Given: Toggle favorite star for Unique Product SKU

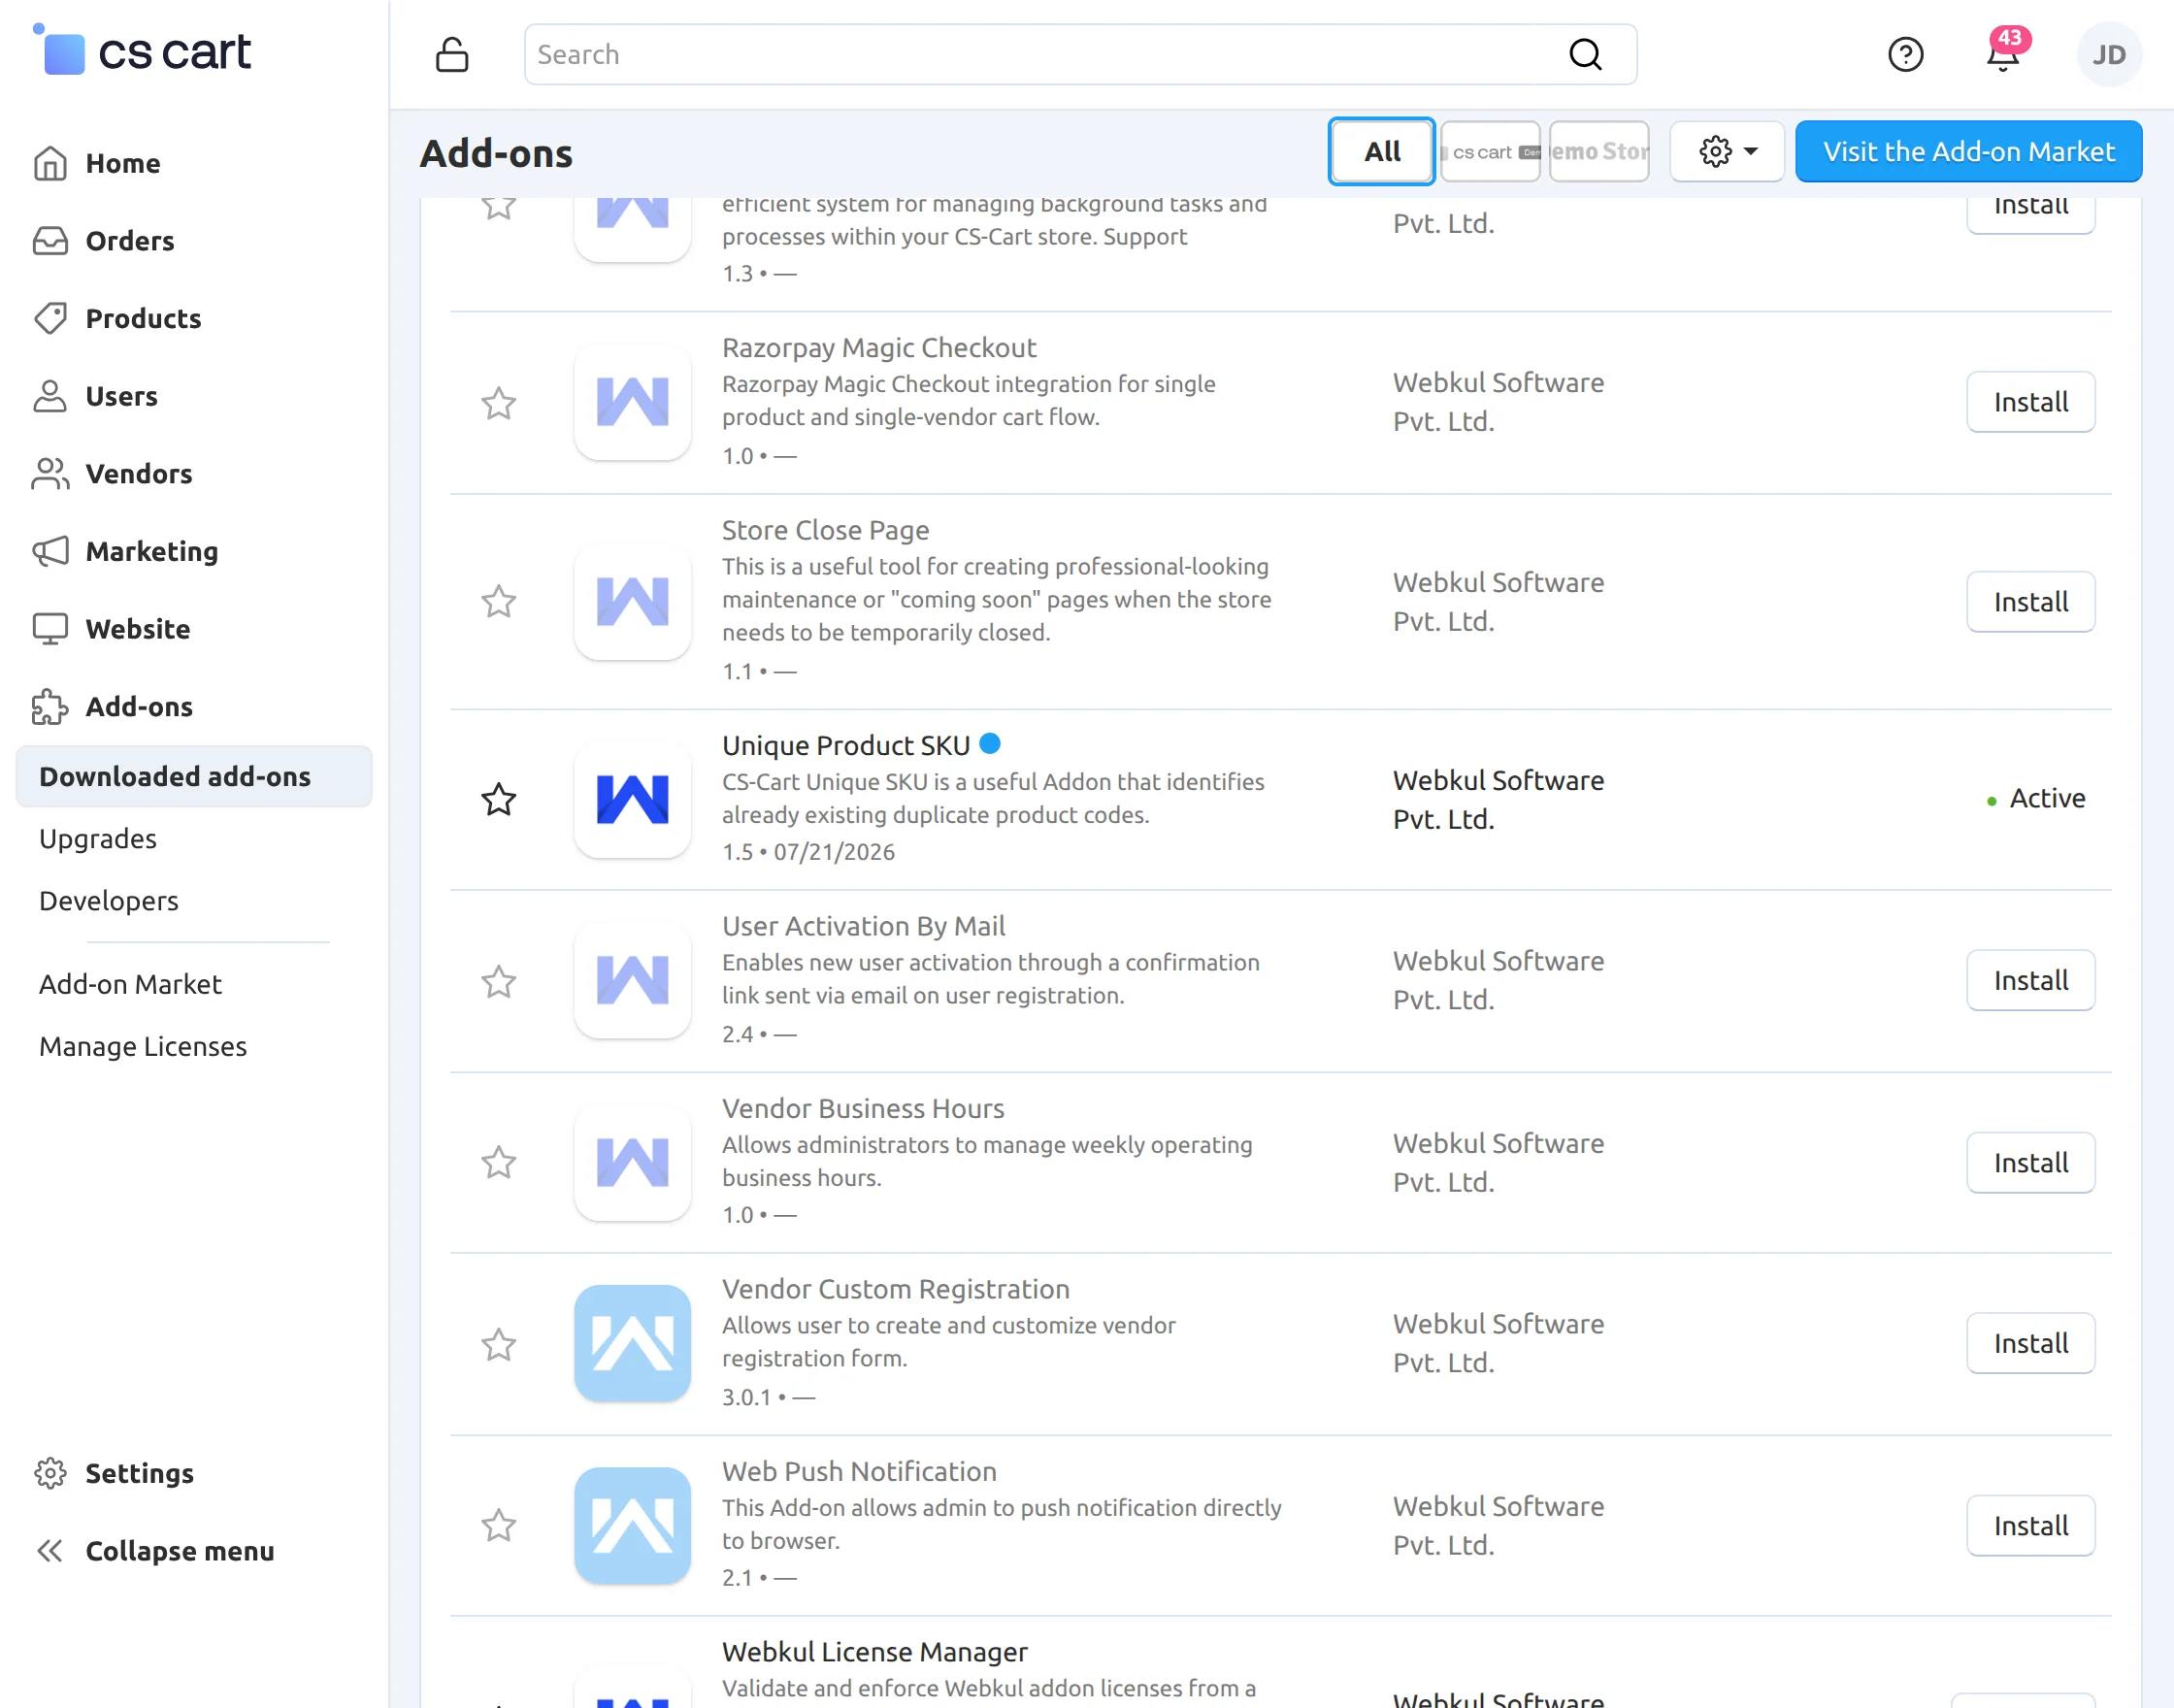Looking at the screenshot, I should (498, 800).
